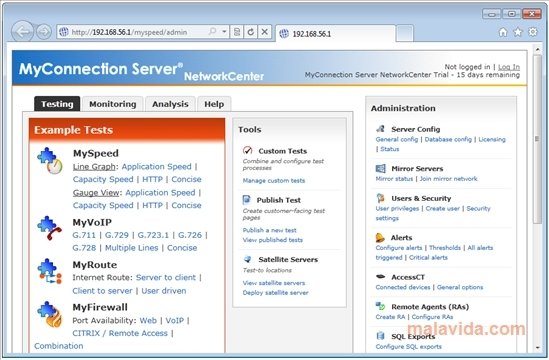
Task: Click the Server Config tools icon
Action: click(380, 129)
